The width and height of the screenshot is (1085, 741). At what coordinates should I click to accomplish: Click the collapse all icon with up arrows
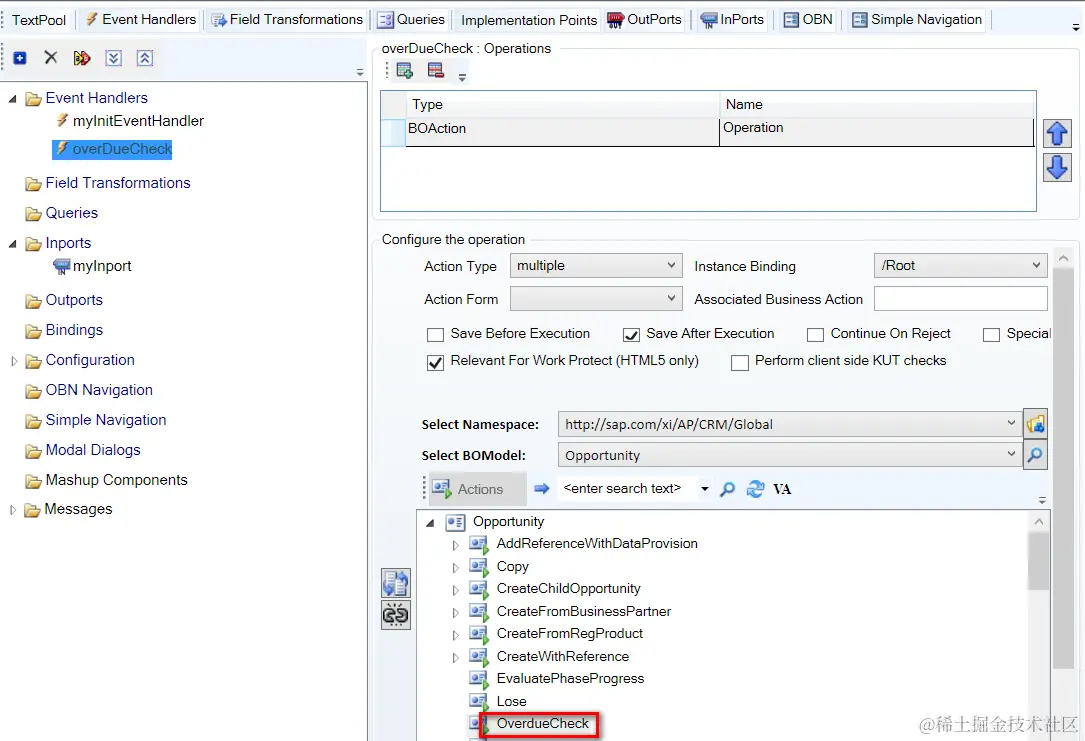click(x=145, y=58)
